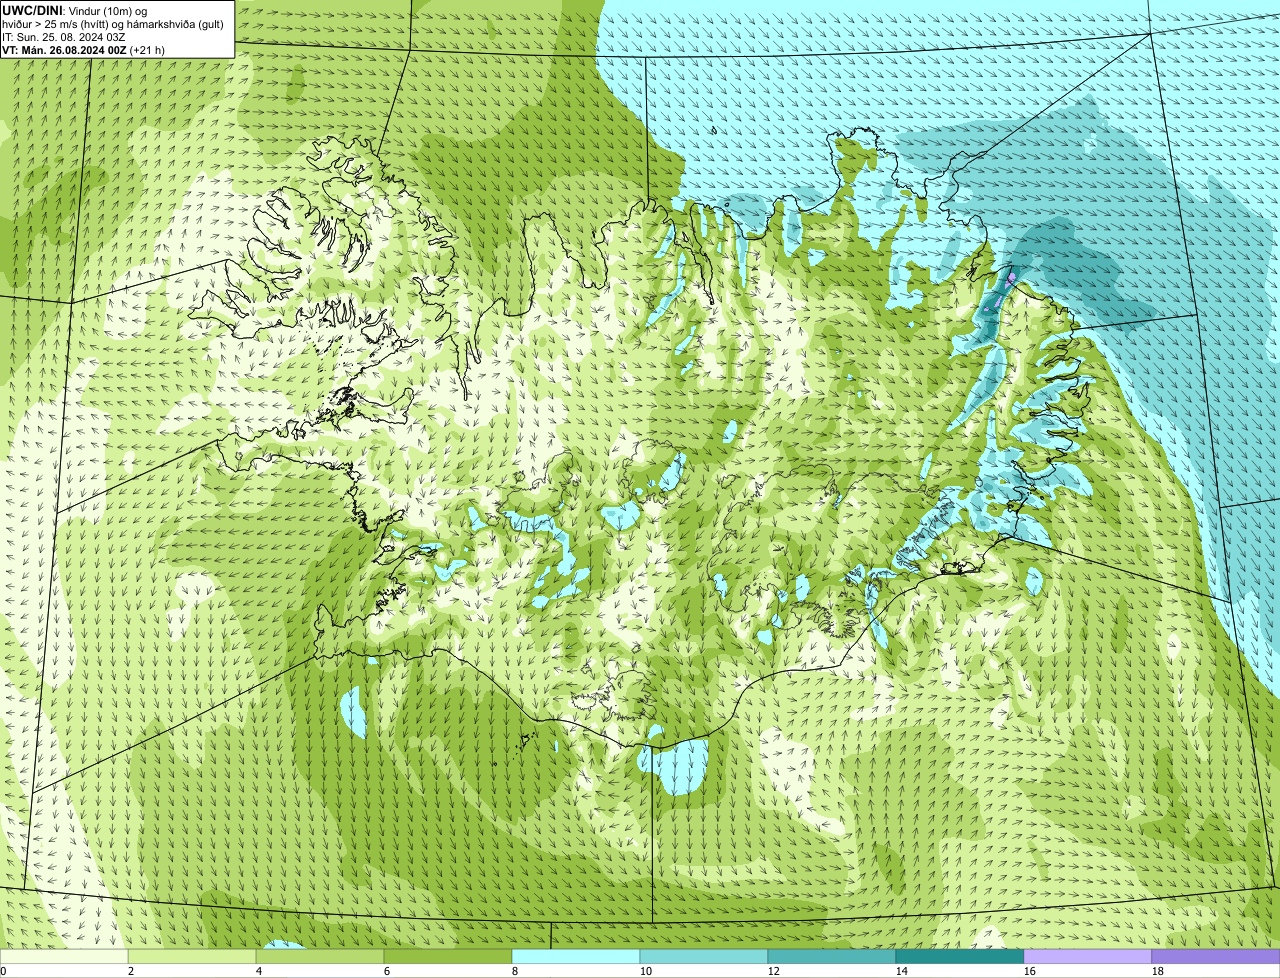
Task: Click the legend scale label '2'
Action: coord(131,971)
